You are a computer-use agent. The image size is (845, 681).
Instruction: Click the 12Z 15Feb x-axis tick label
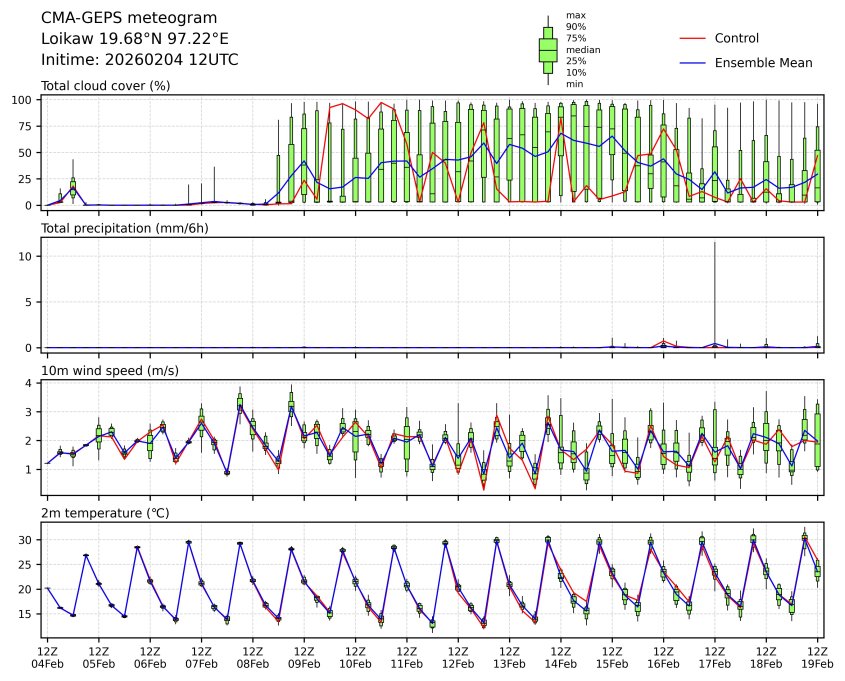[613, 657]
